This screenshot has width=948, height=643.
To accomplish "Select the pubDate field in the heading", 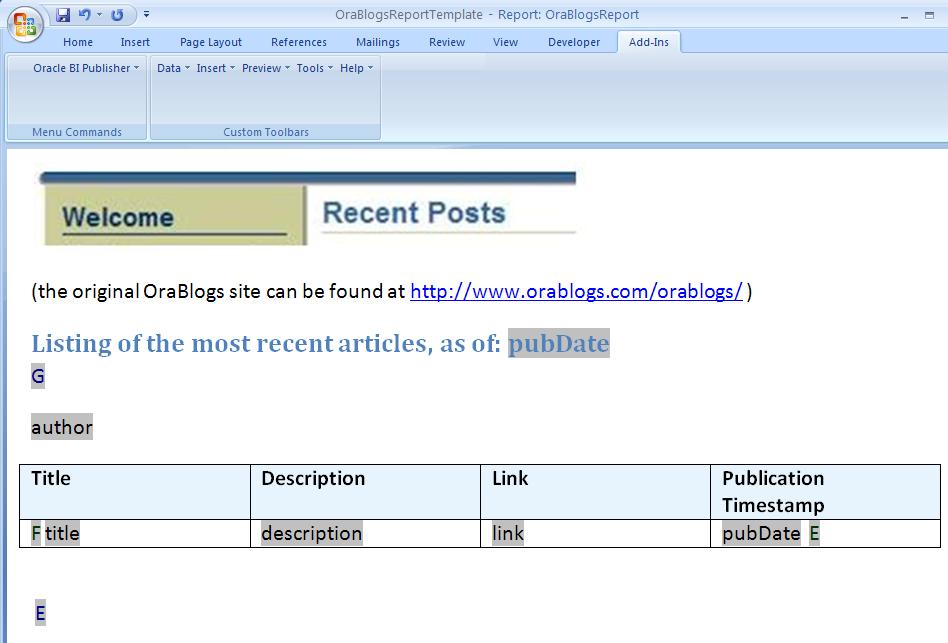I will point(558,344).
